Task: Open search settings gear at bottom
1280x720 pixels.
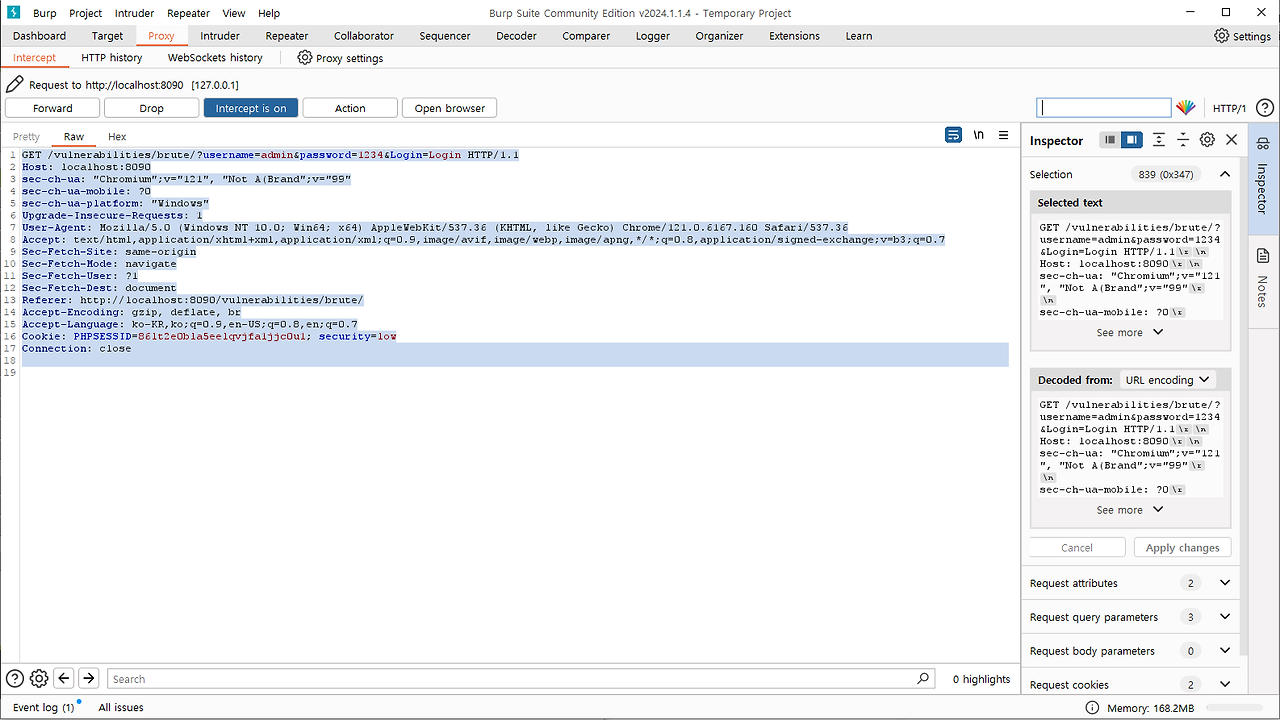Action: pos(39,678)
